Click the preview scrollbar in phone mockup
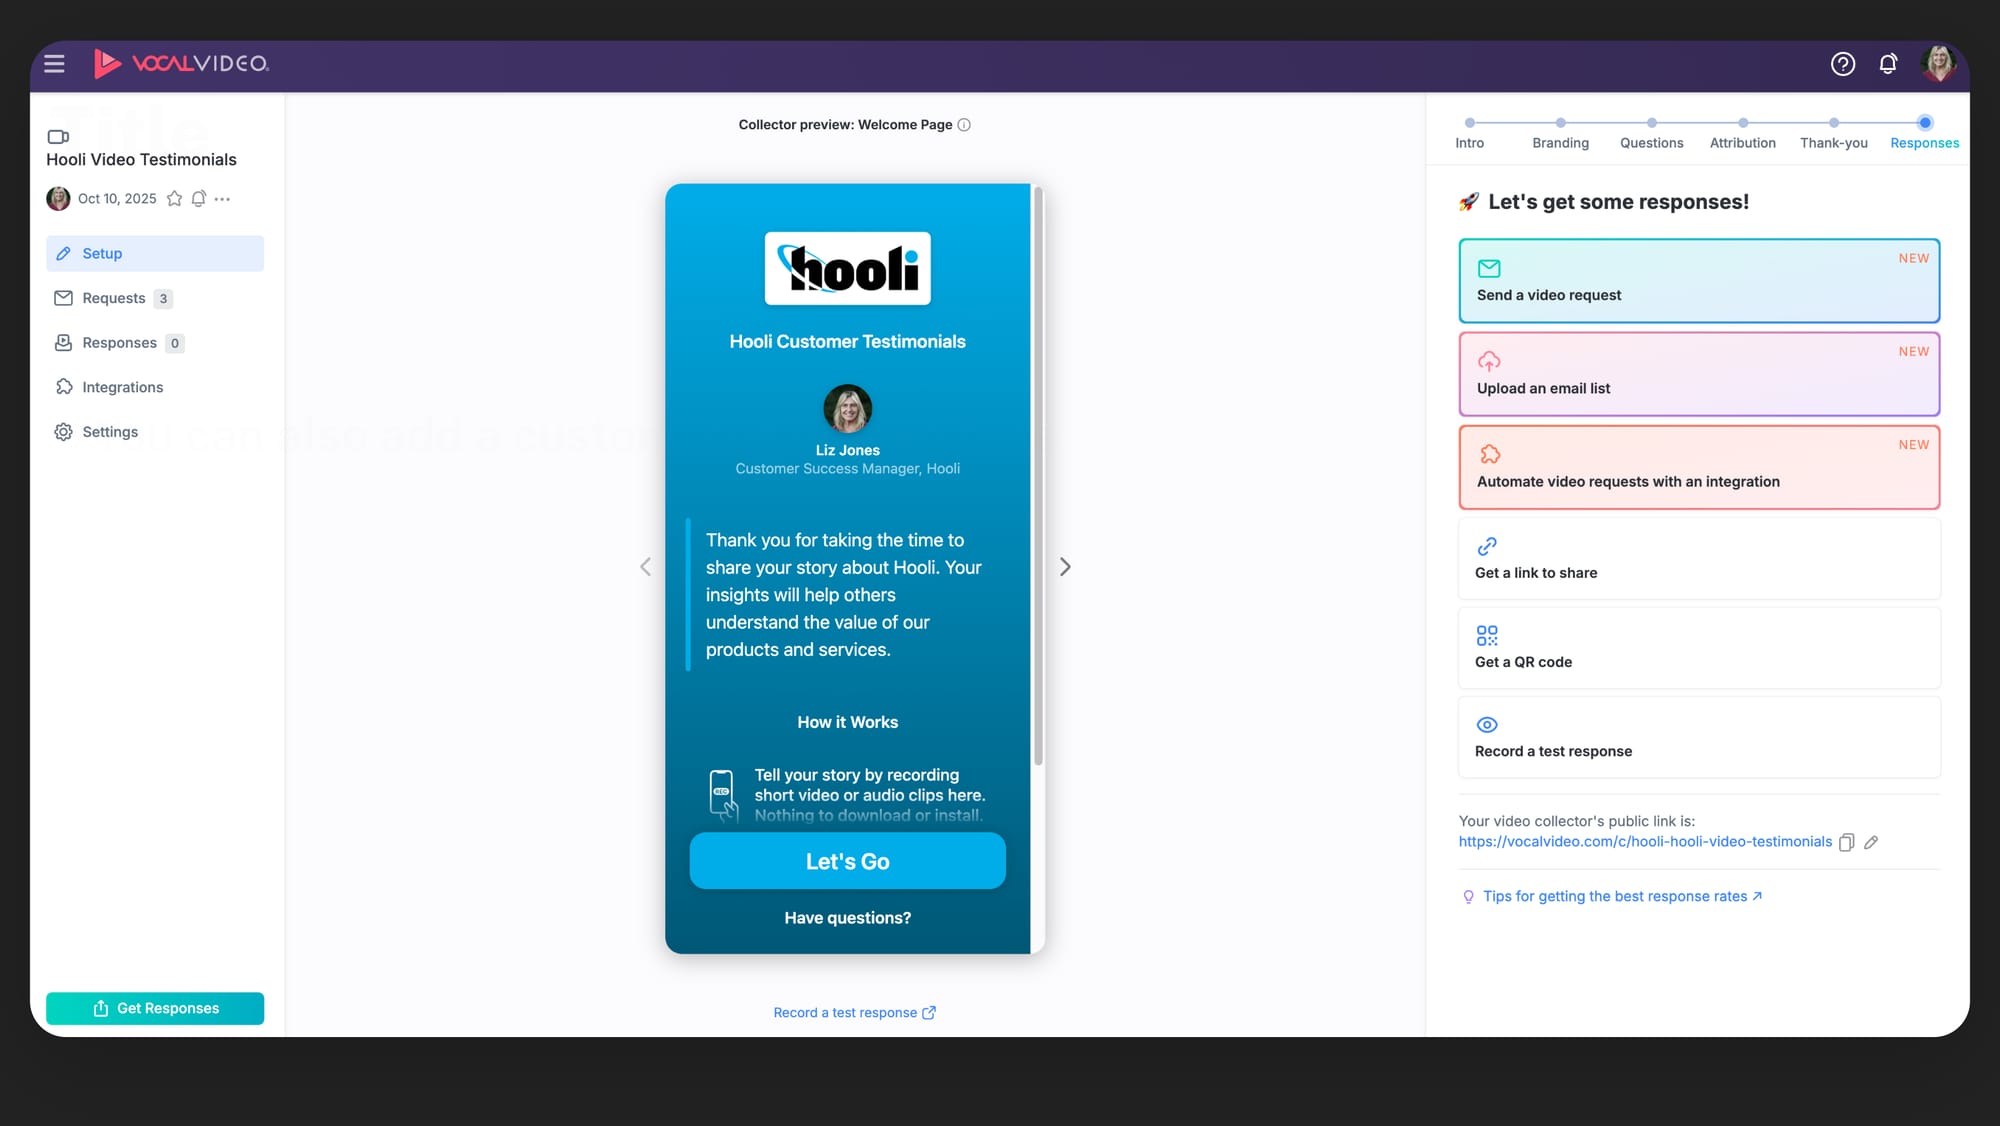This screenshot has width=2000, height=1126. (x=1038, y=476)
